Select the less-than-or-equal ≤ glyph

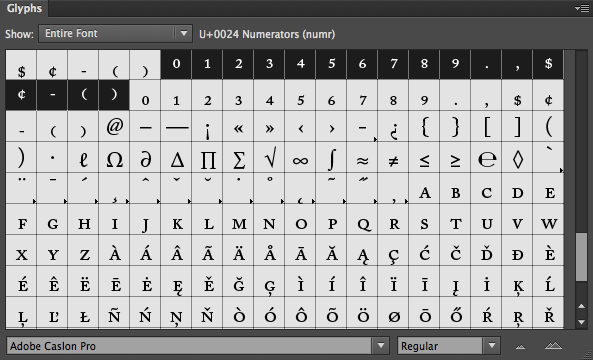point(424,157)
